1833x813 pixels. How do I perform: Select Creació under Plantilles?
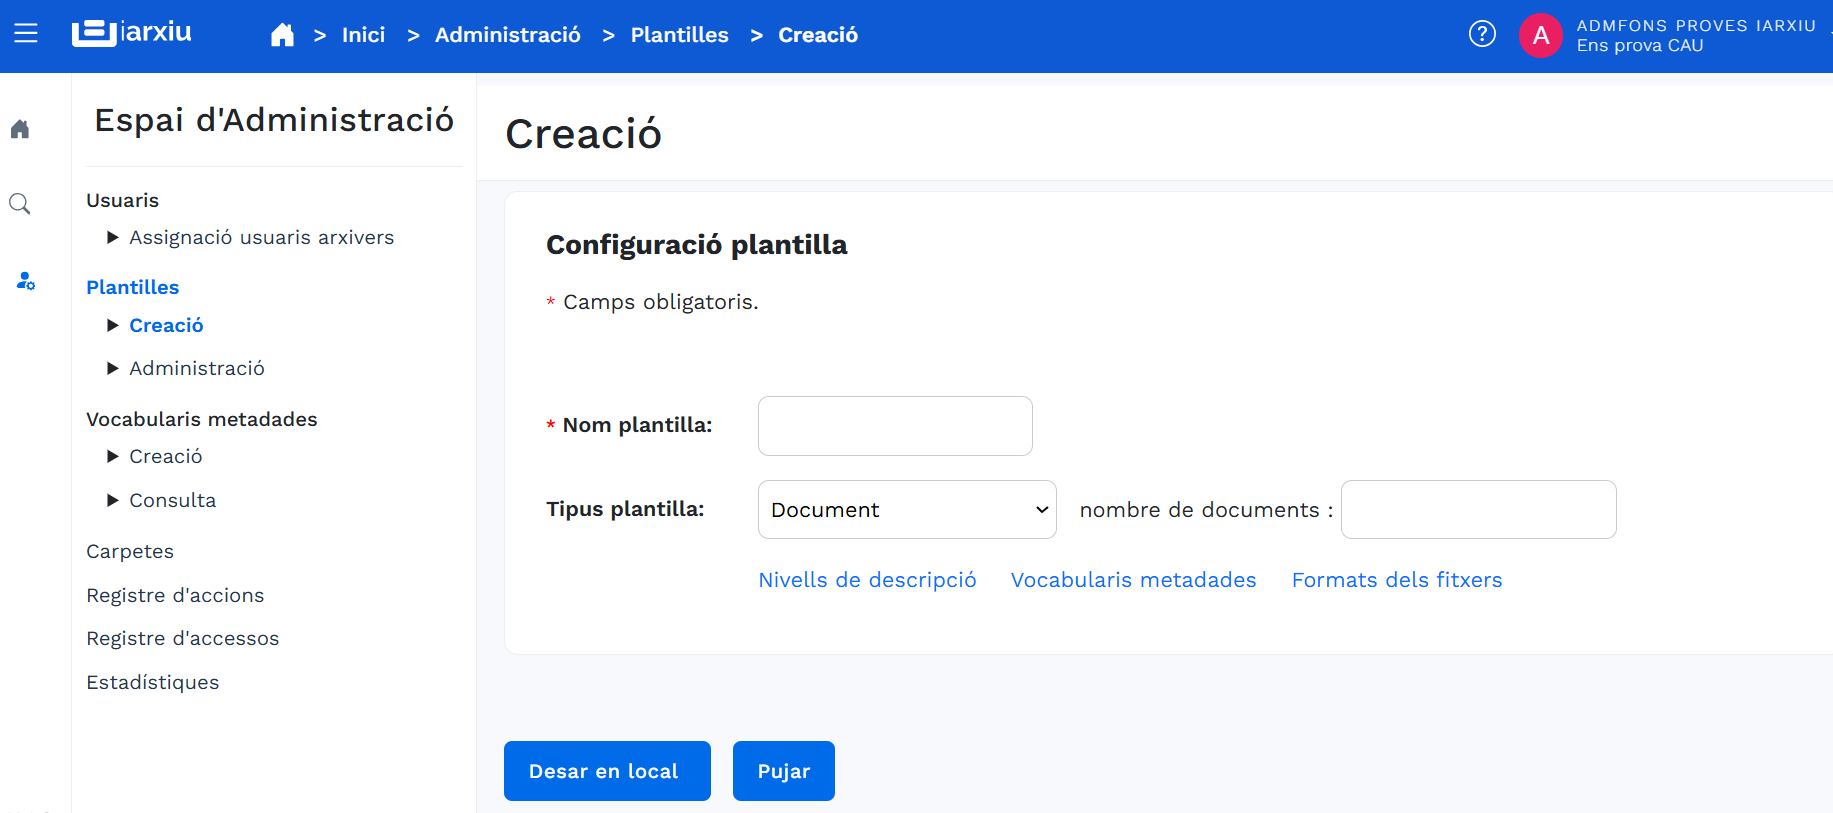coord(166,325)
